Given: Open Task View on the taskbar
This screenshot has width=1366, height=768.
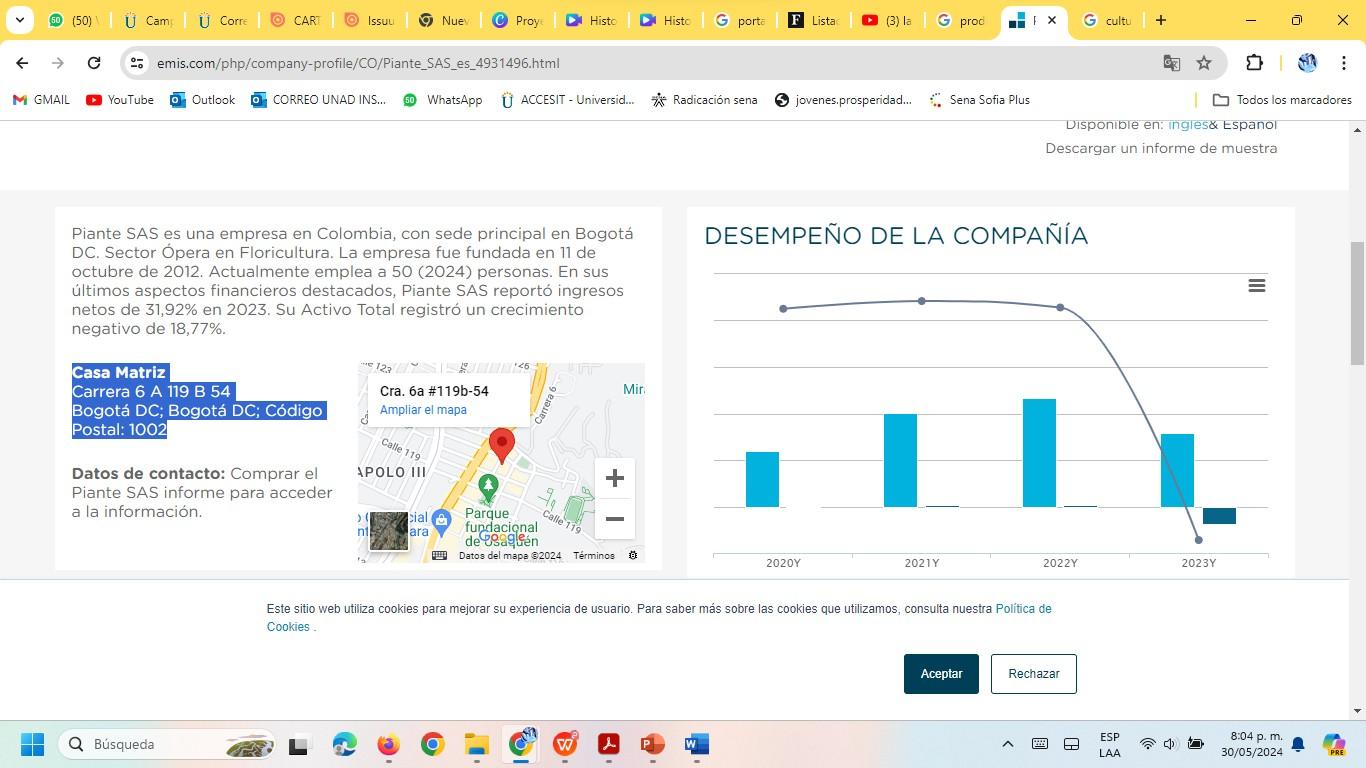Looking at the screenshot, I should coord(298,744).
